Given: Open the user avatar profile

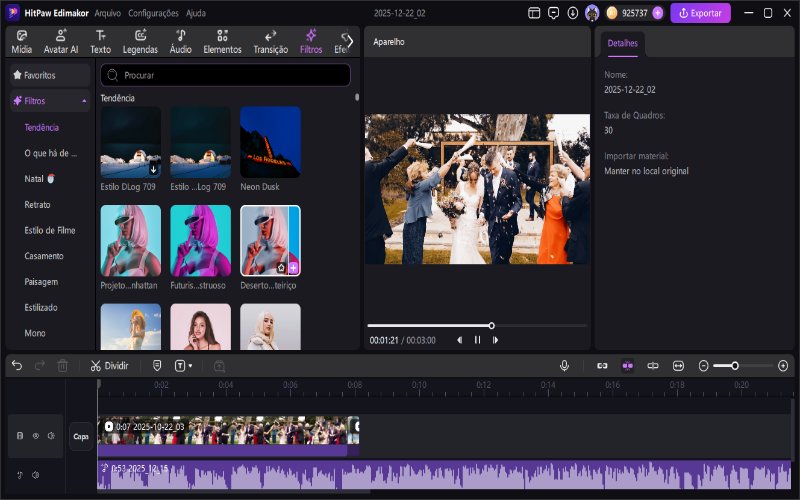Looking at the screenshot, I should pos(592,13).
